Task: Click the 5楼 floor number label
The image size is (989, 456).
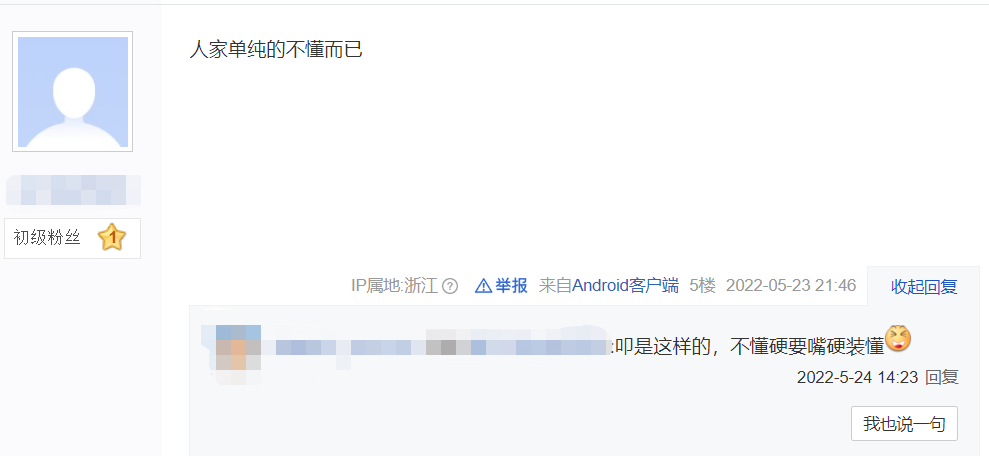Action: click(703, 286)
